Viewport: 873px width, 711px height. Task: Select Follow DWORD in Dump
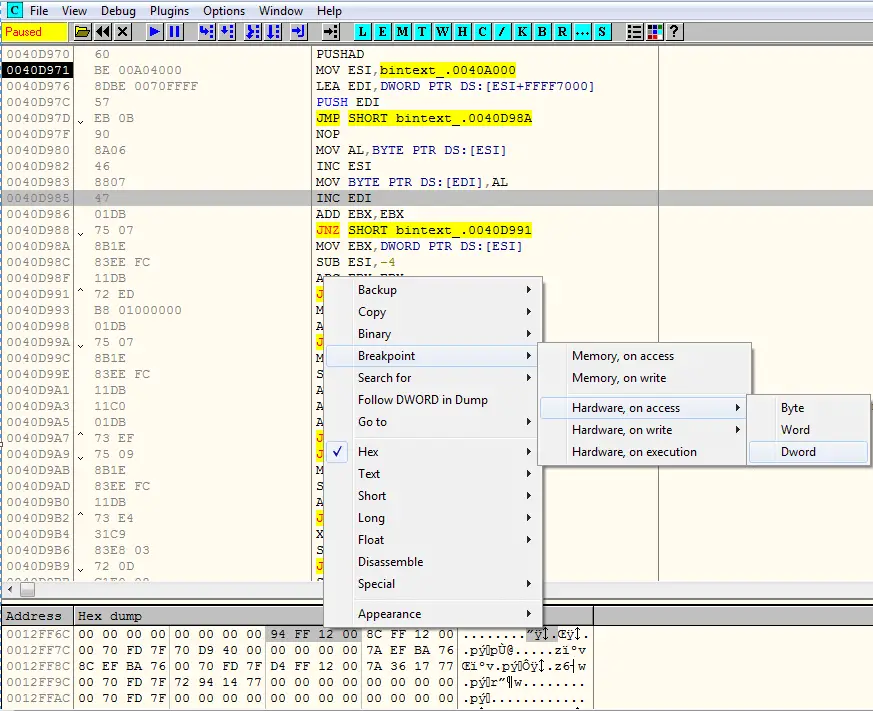(433, 400)
